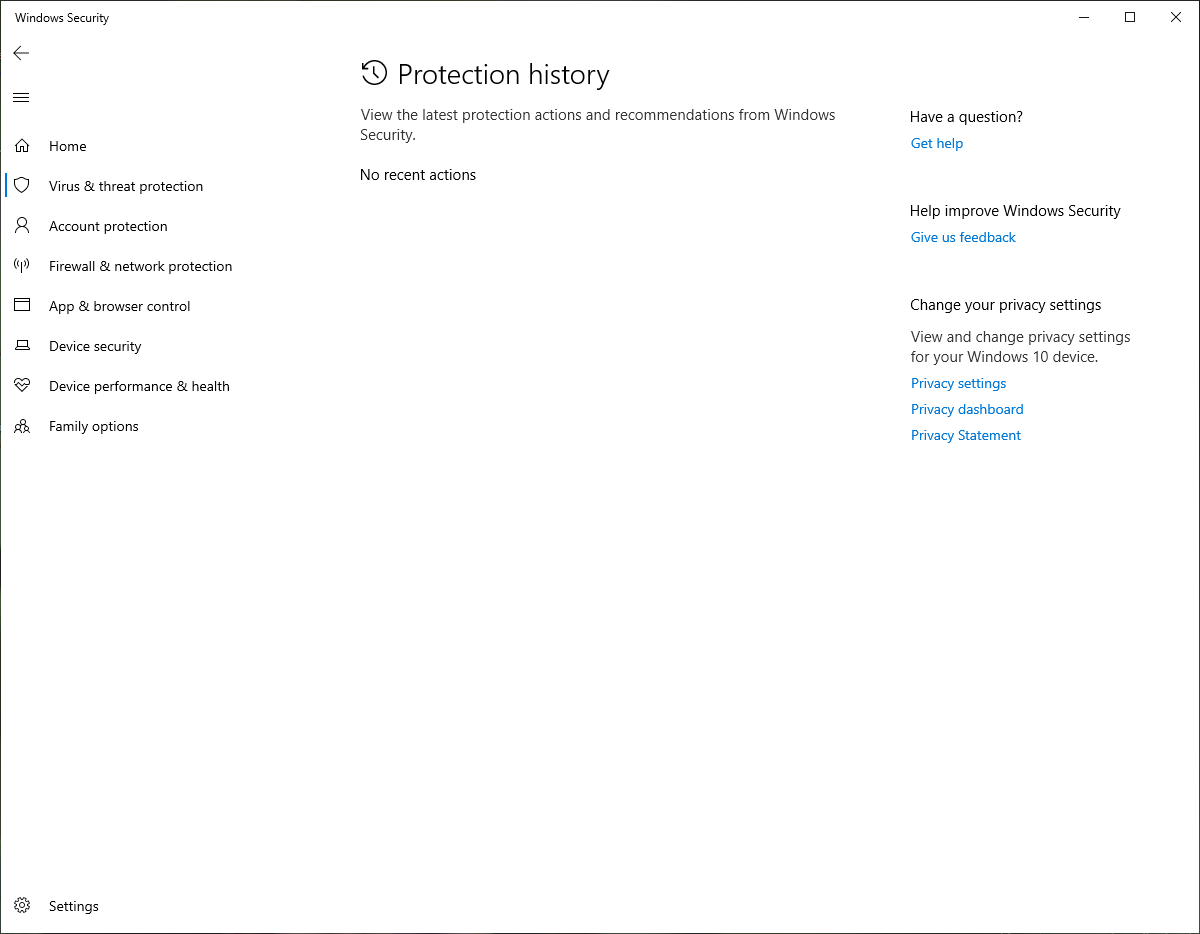Image resolution: width=1200 pixels, height=934 pixels.
Task: Click the back arrow icon
Action: tap(21, 53)
